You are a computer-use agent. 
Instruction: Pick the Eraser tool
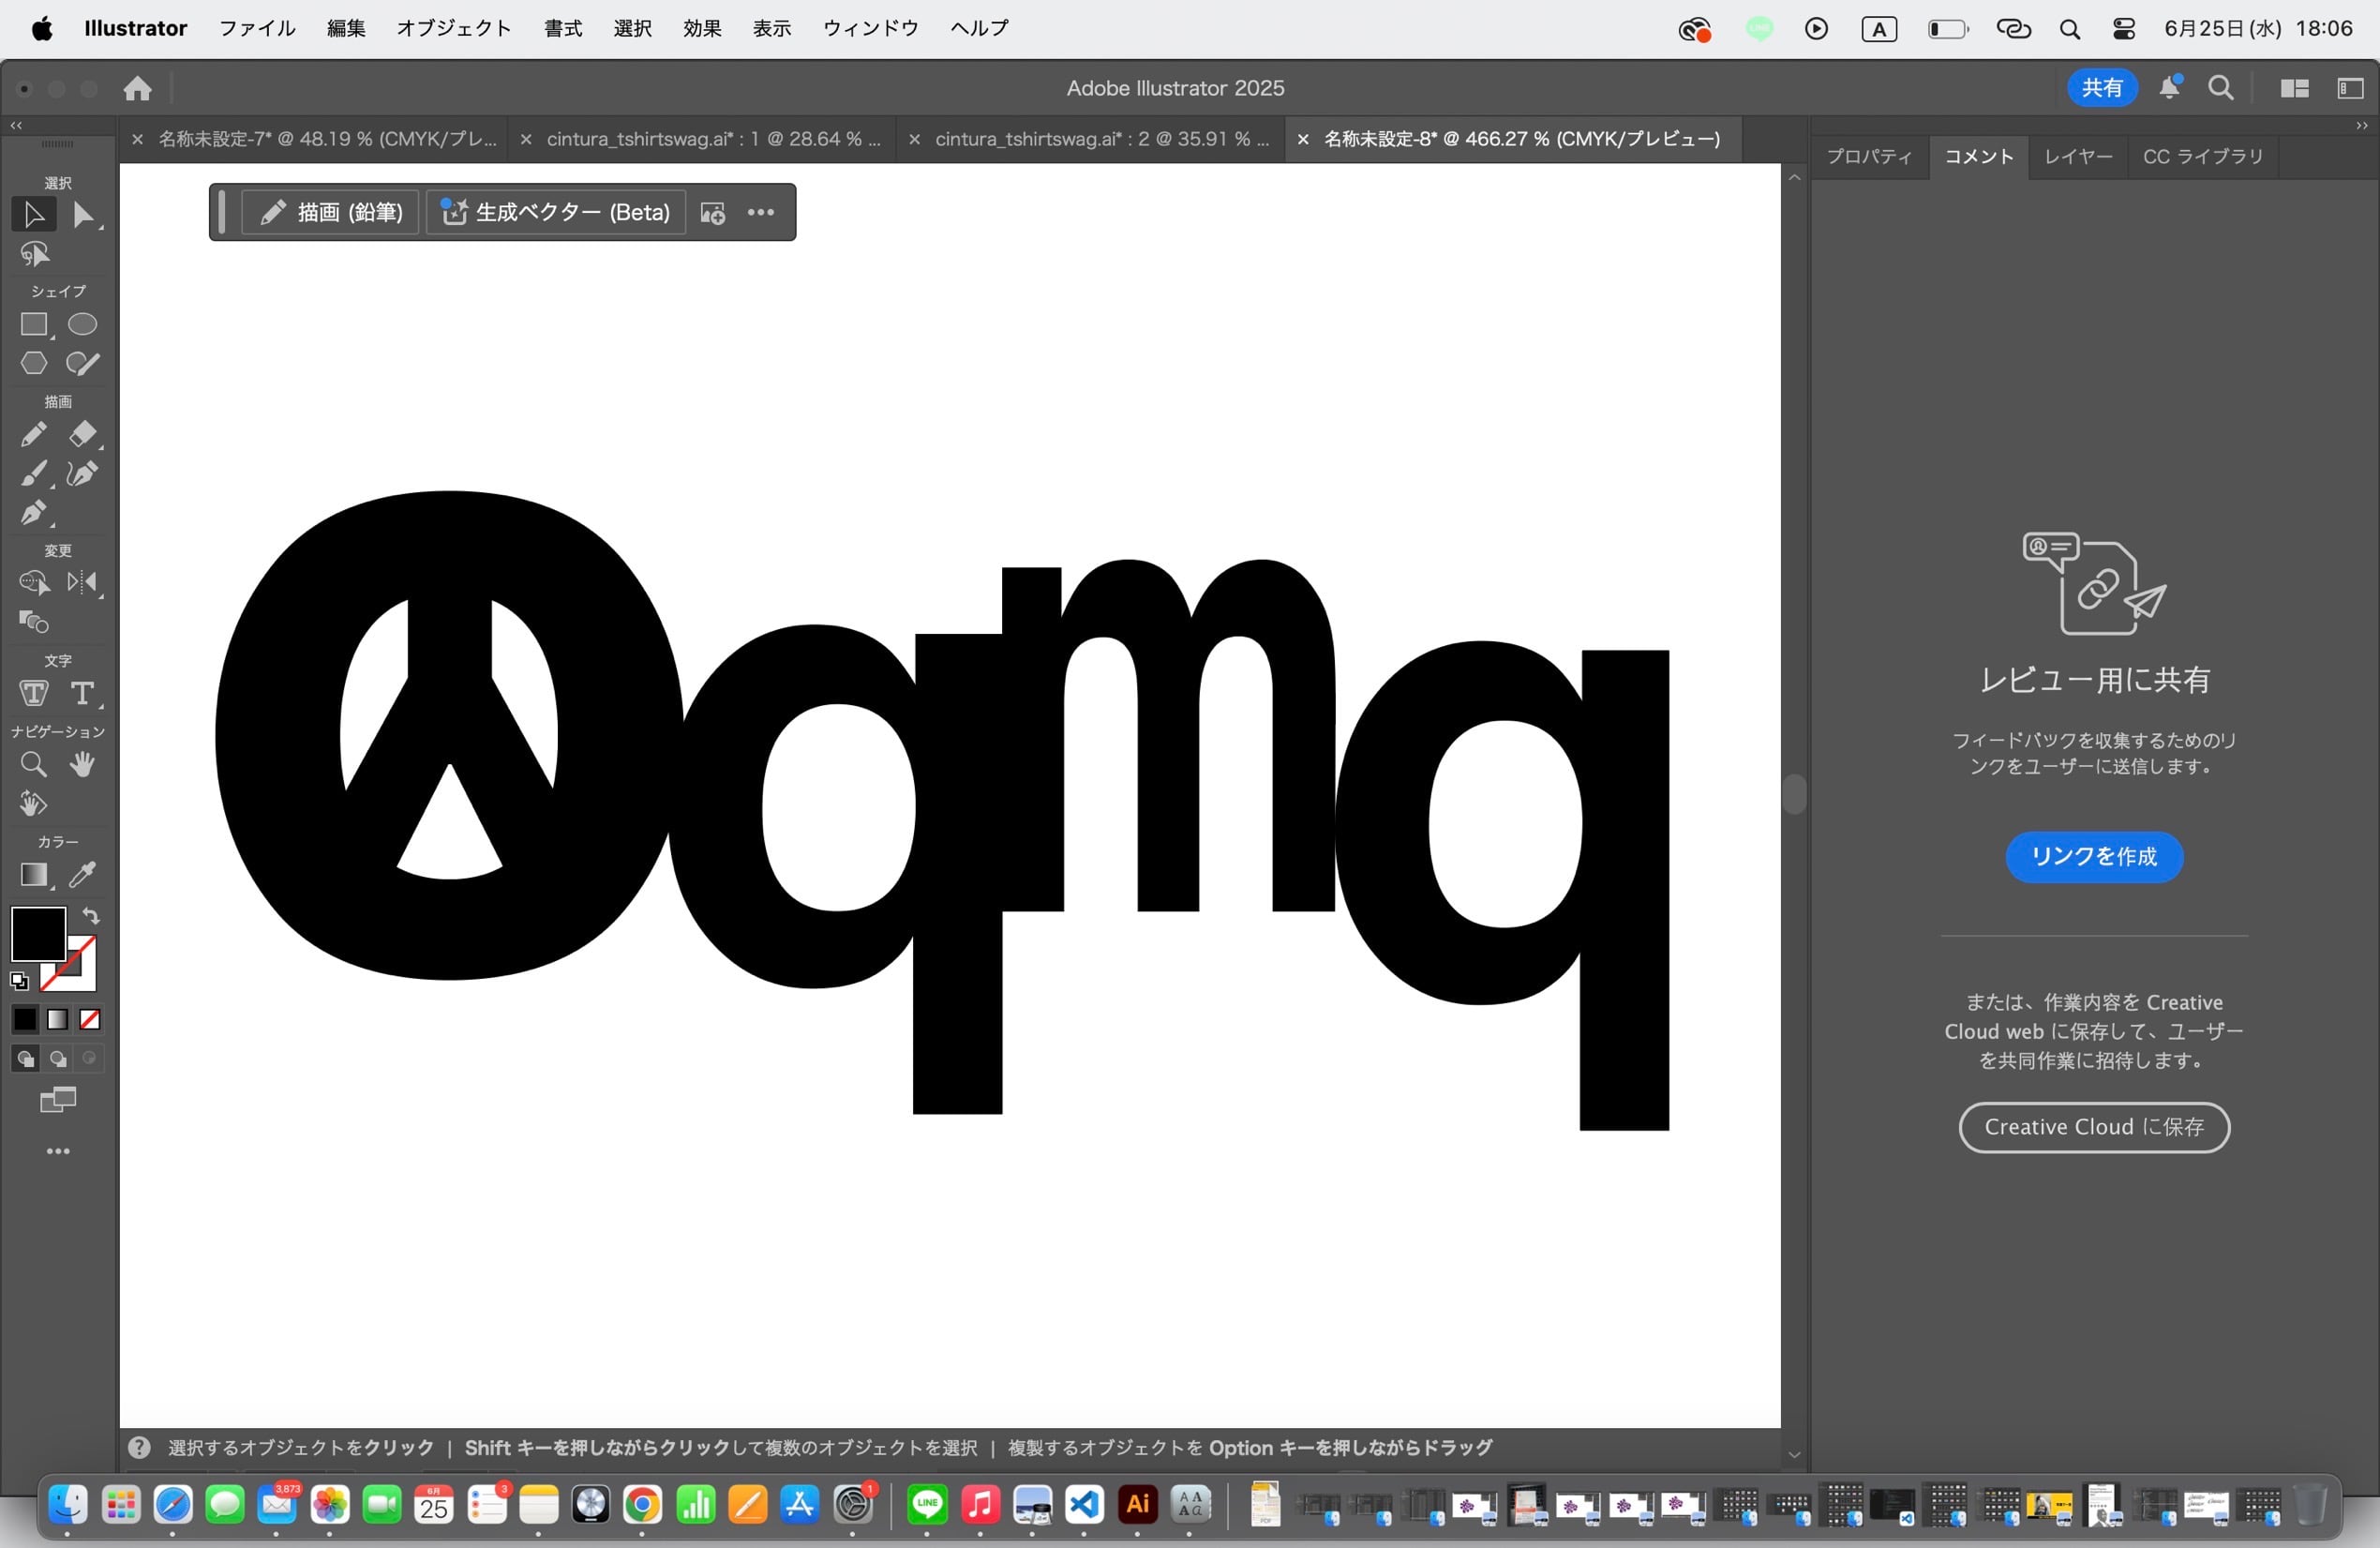(82, 434)
